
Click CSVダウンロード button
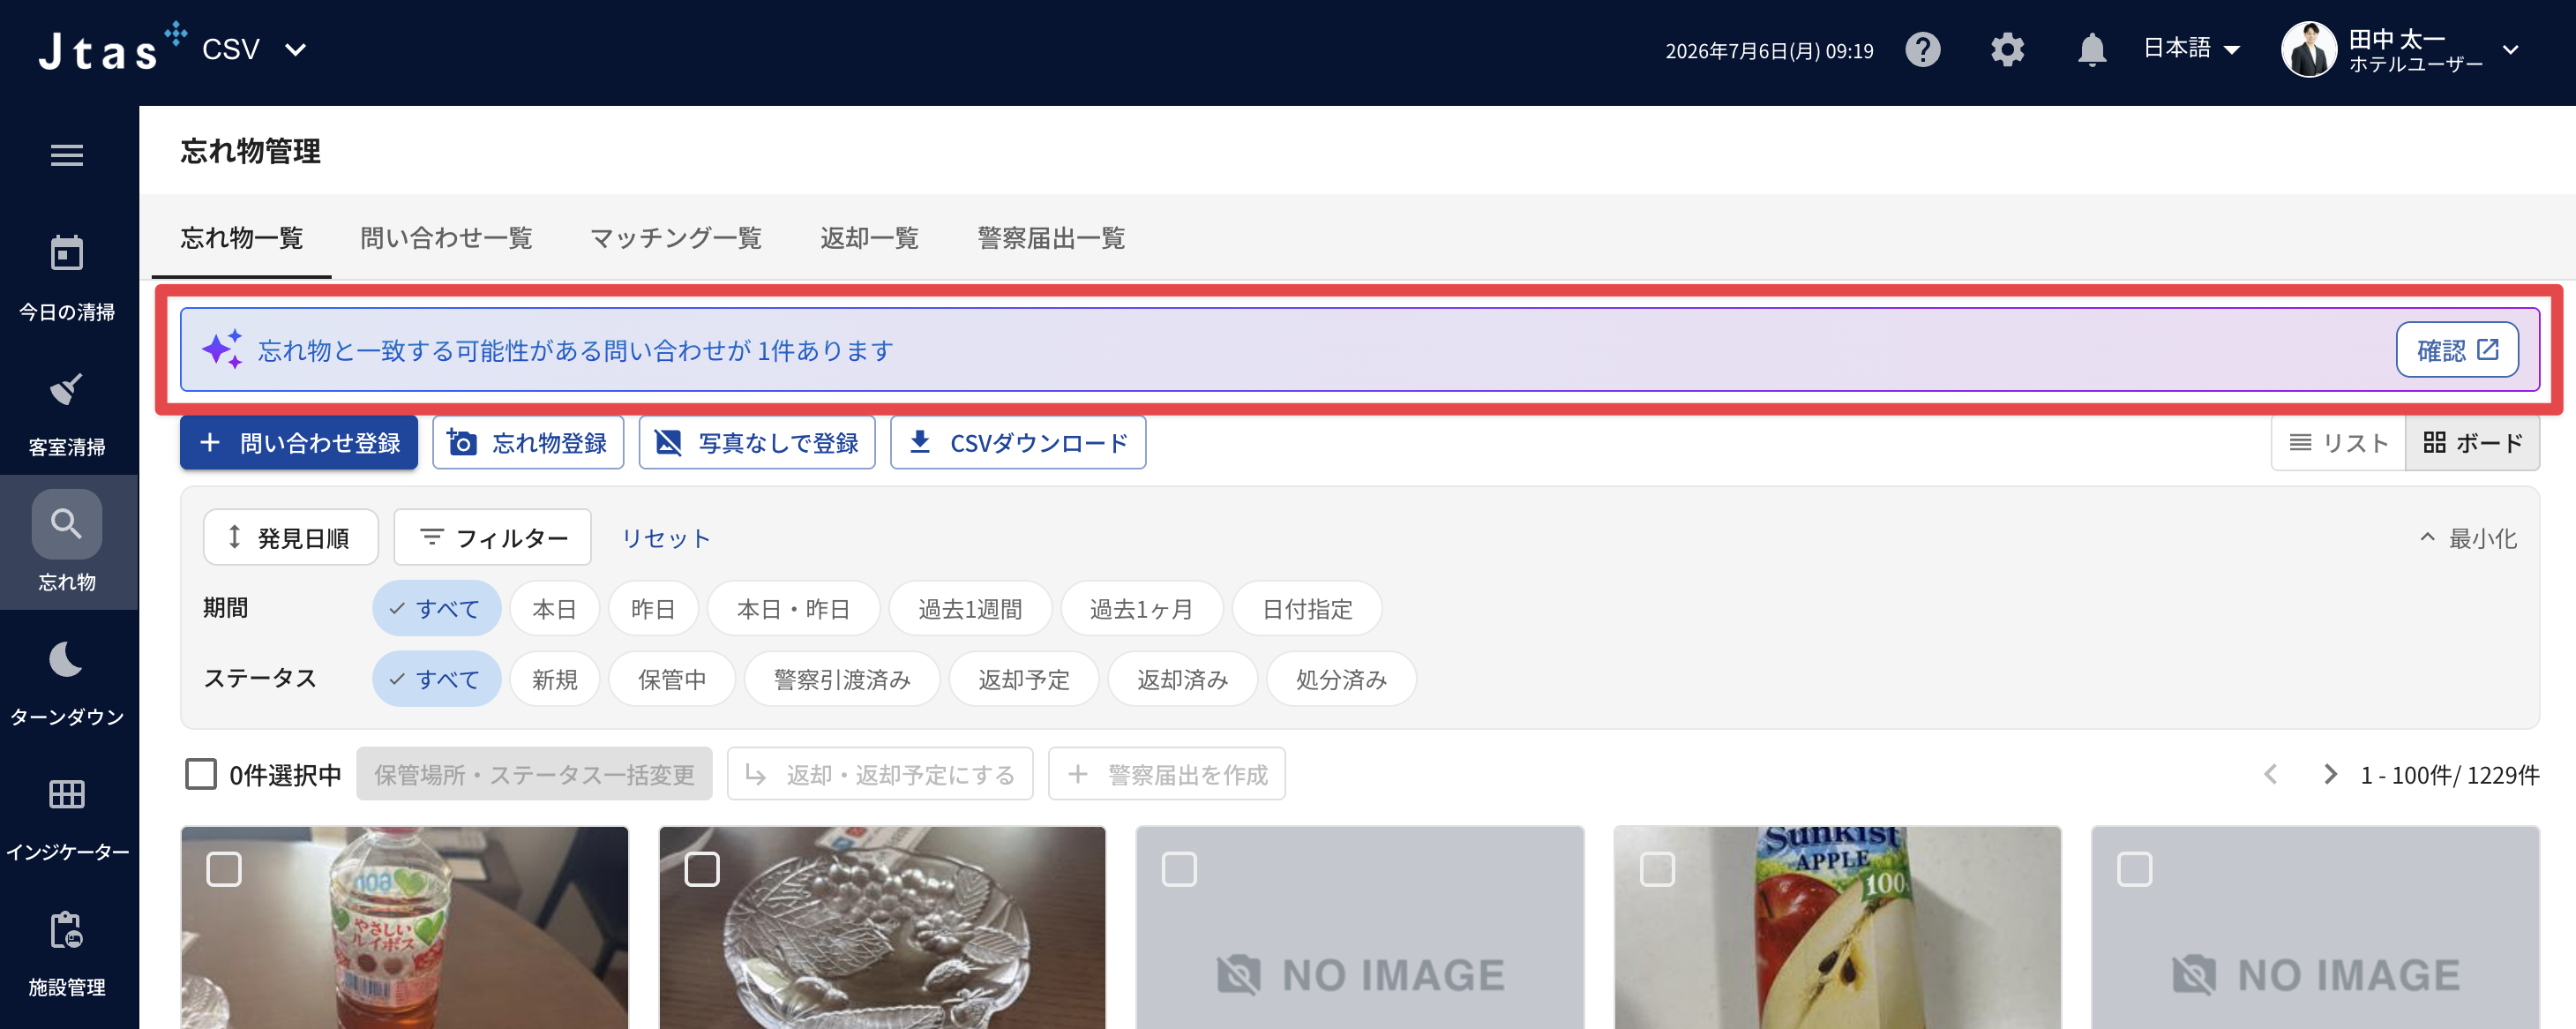(1018, 442)
